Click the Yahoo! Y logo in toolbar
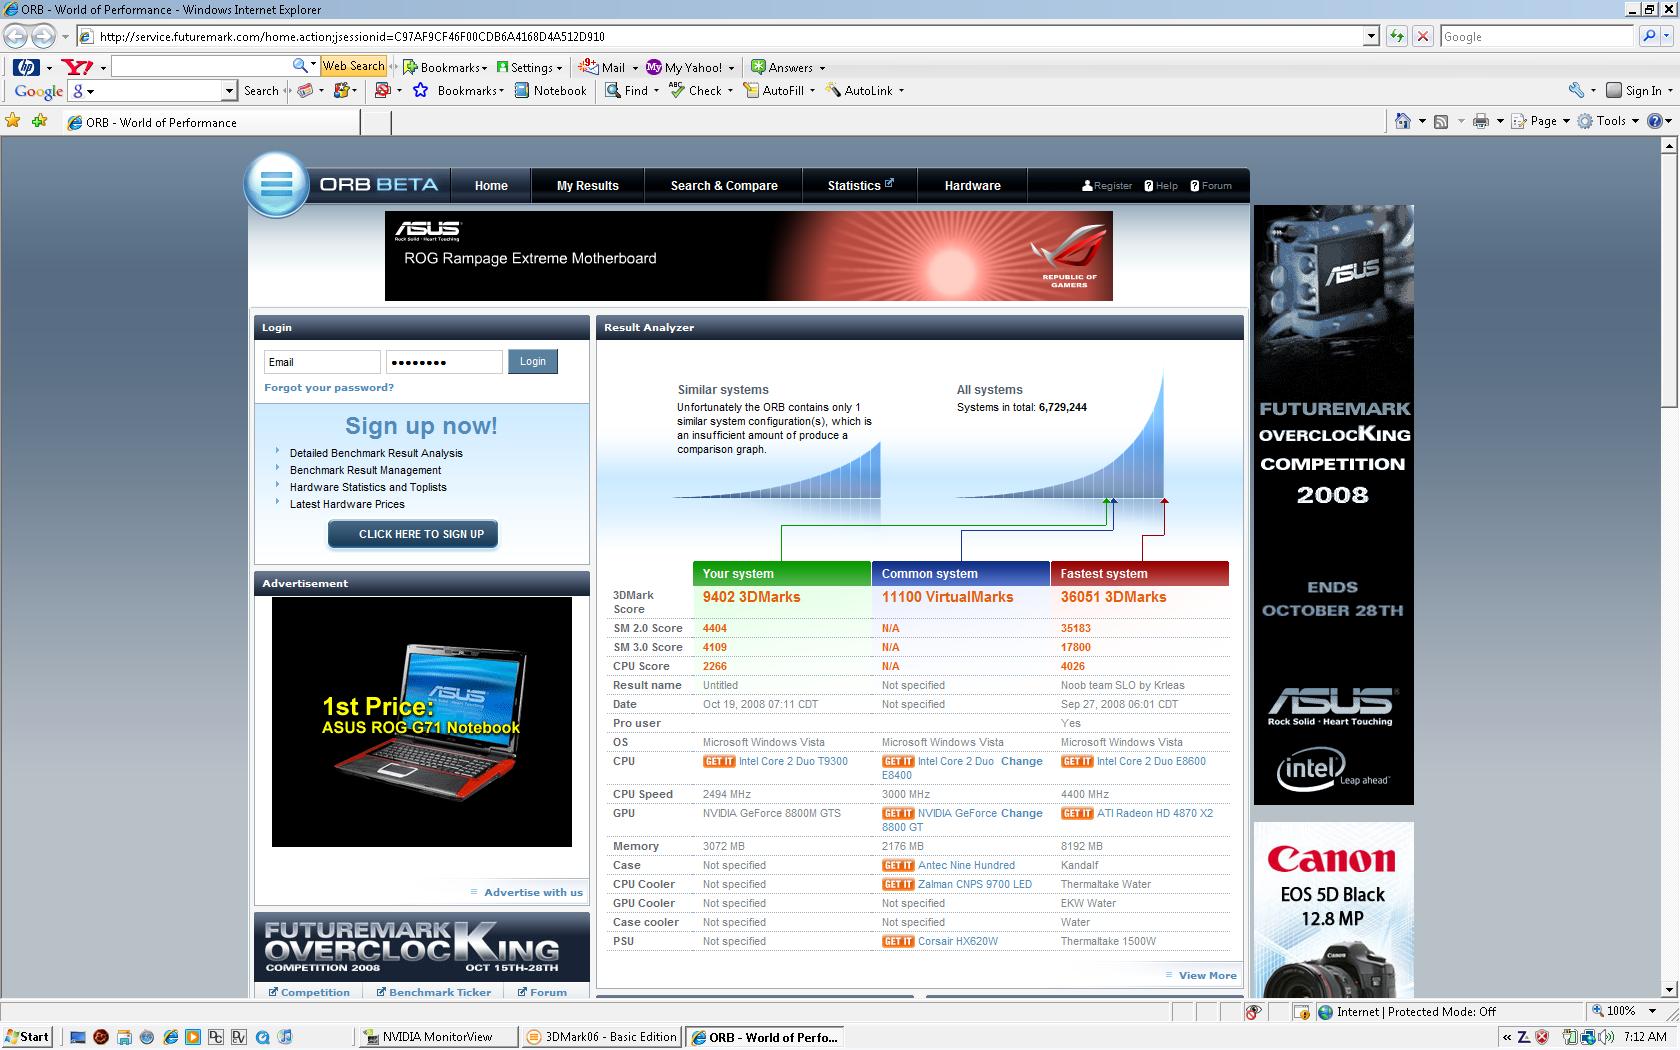 (77, 67)
